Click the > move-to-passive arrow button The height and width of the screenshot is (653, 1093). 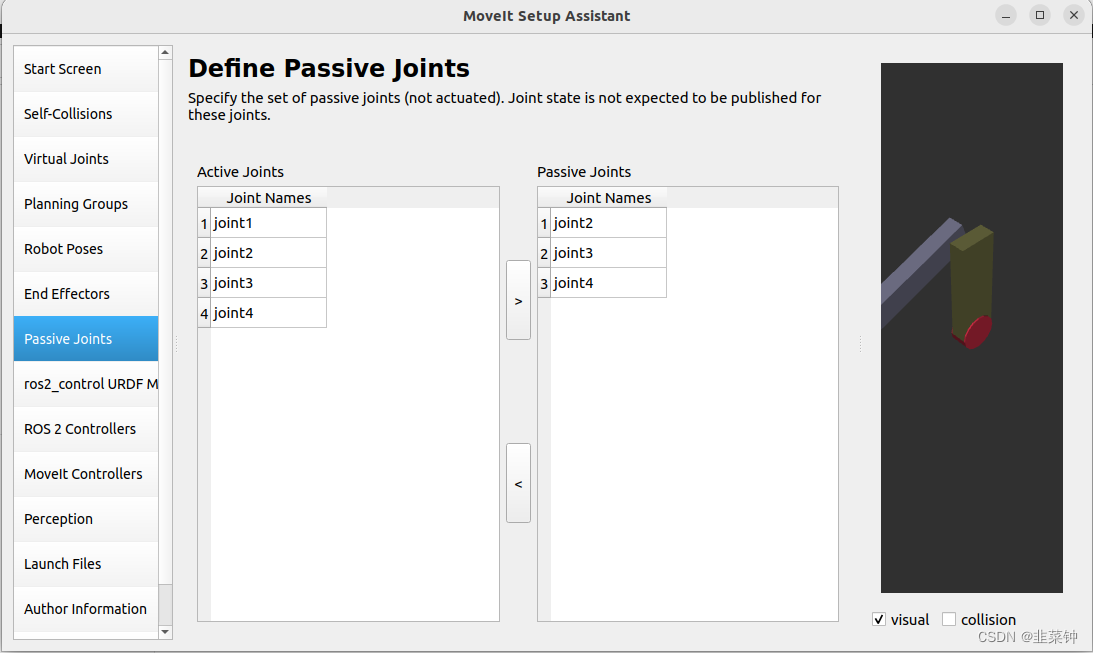(x=518, y=300)
